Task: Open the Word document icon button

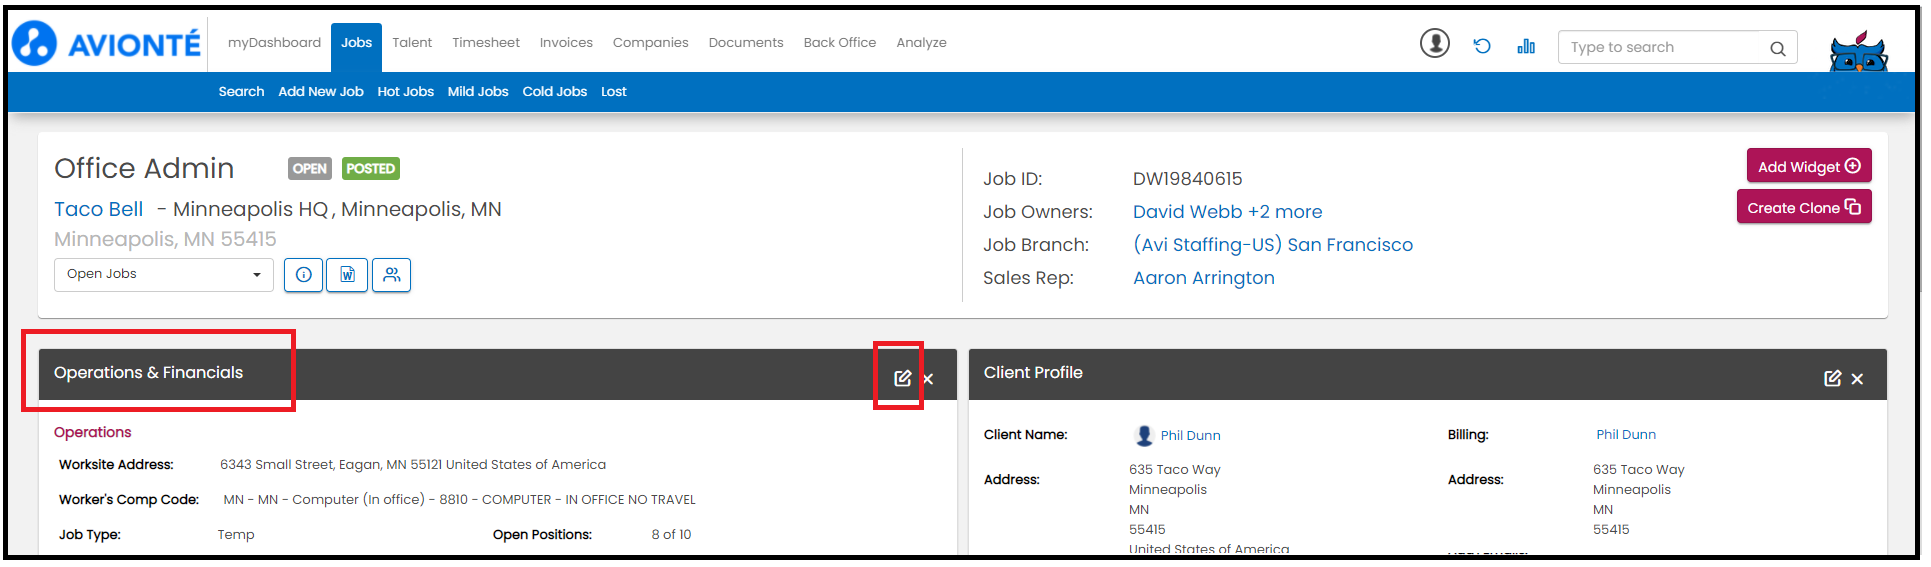Action: click(348, 275)
